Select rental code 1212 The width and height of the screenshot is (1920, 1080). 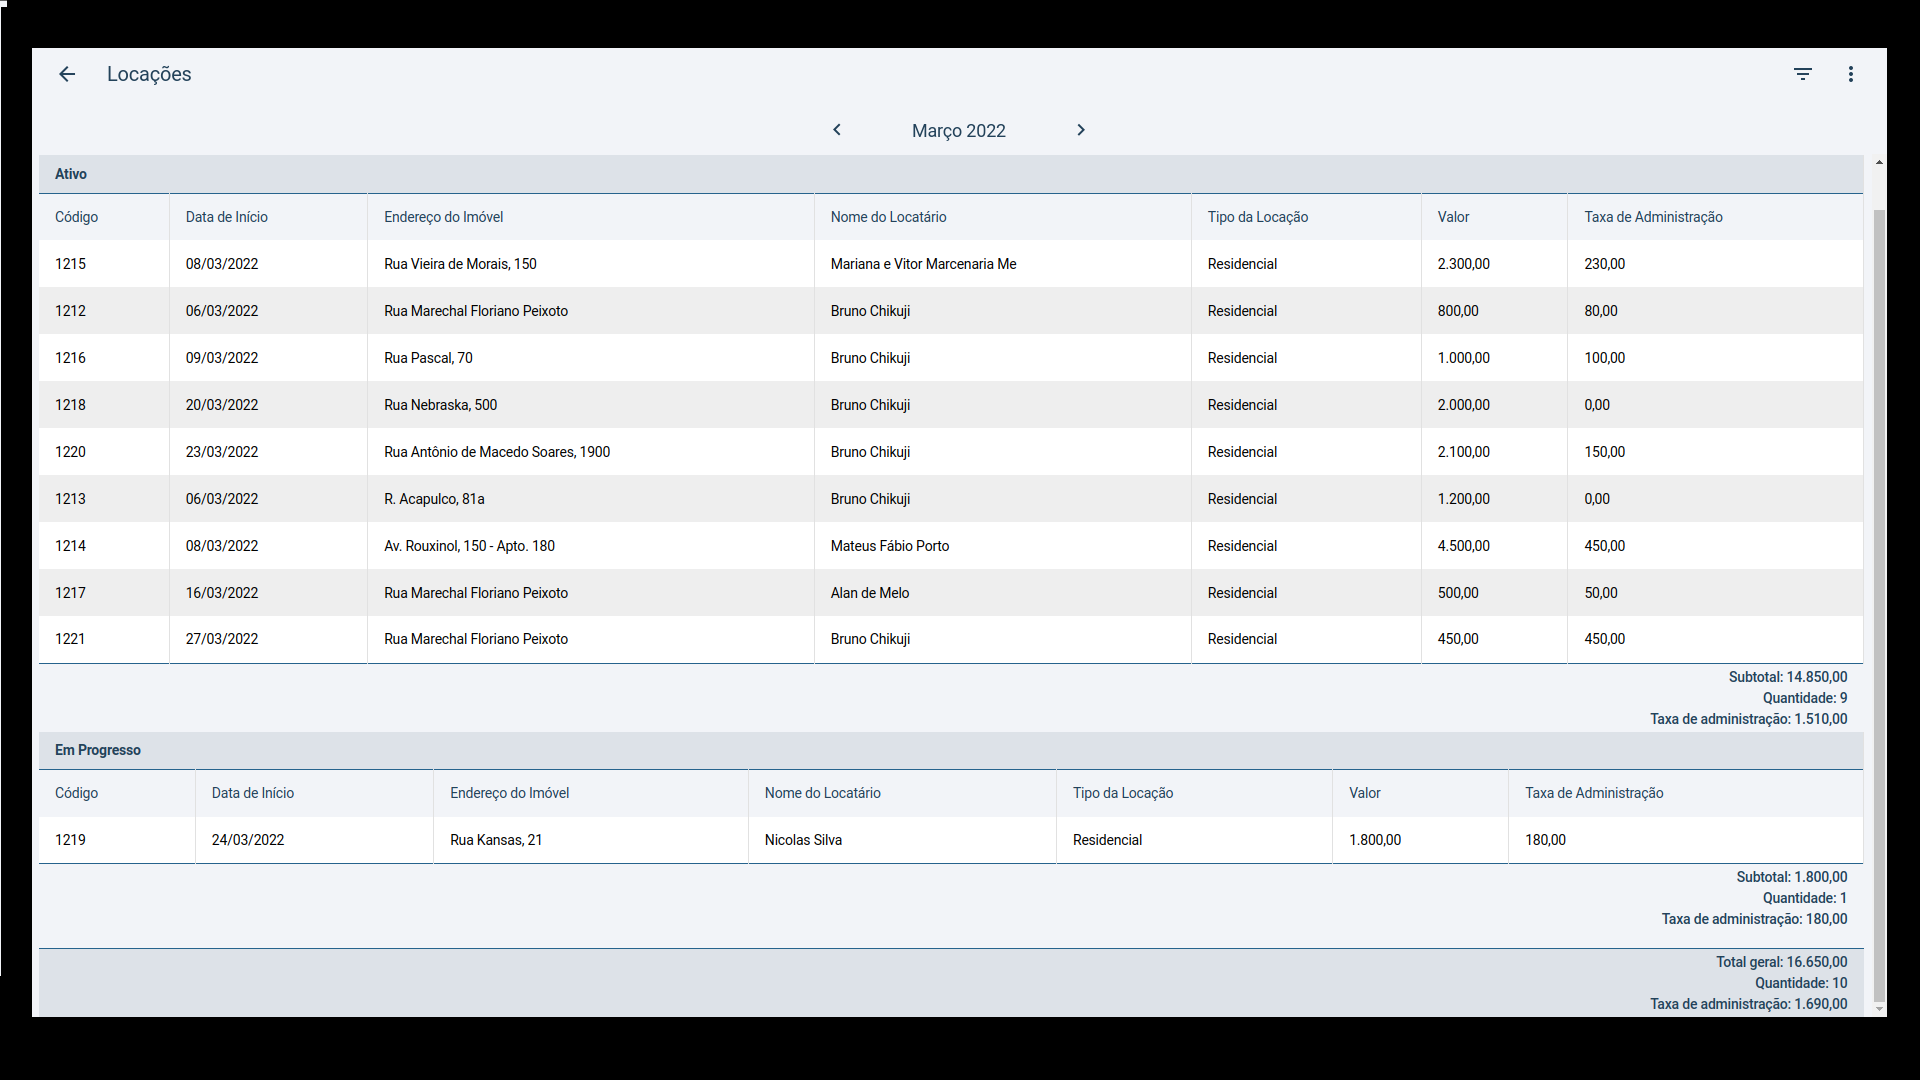[x=70, y=311]
